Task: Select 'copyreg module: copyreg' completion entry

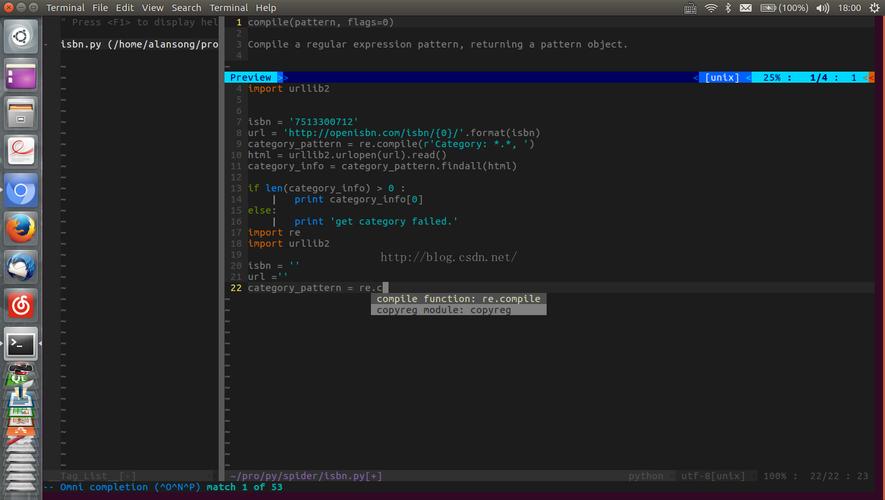Action: (x=458, y=310)
